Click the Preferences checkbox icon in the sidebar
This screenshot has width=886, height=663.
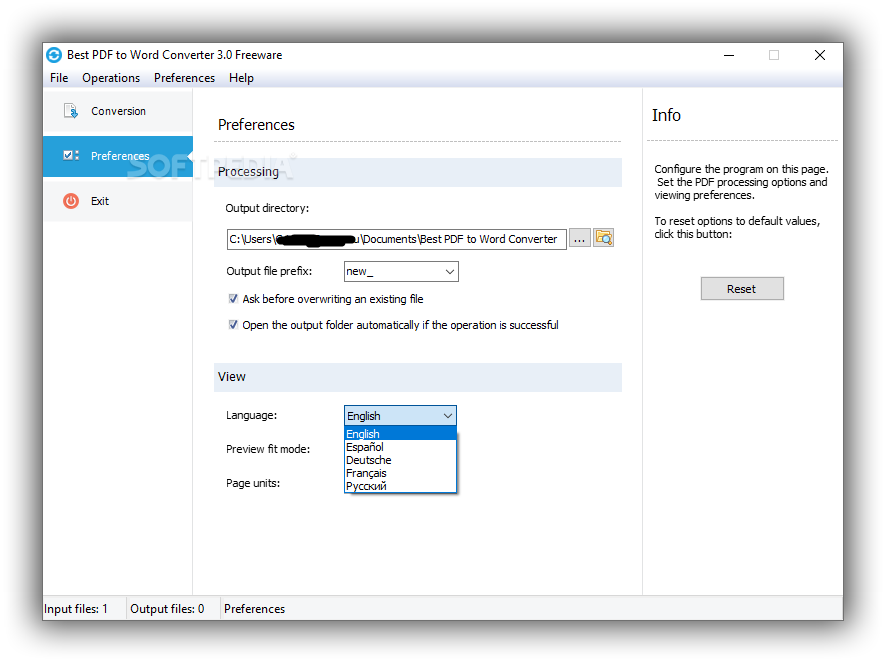pyautogui.click(x=71, y=155)
